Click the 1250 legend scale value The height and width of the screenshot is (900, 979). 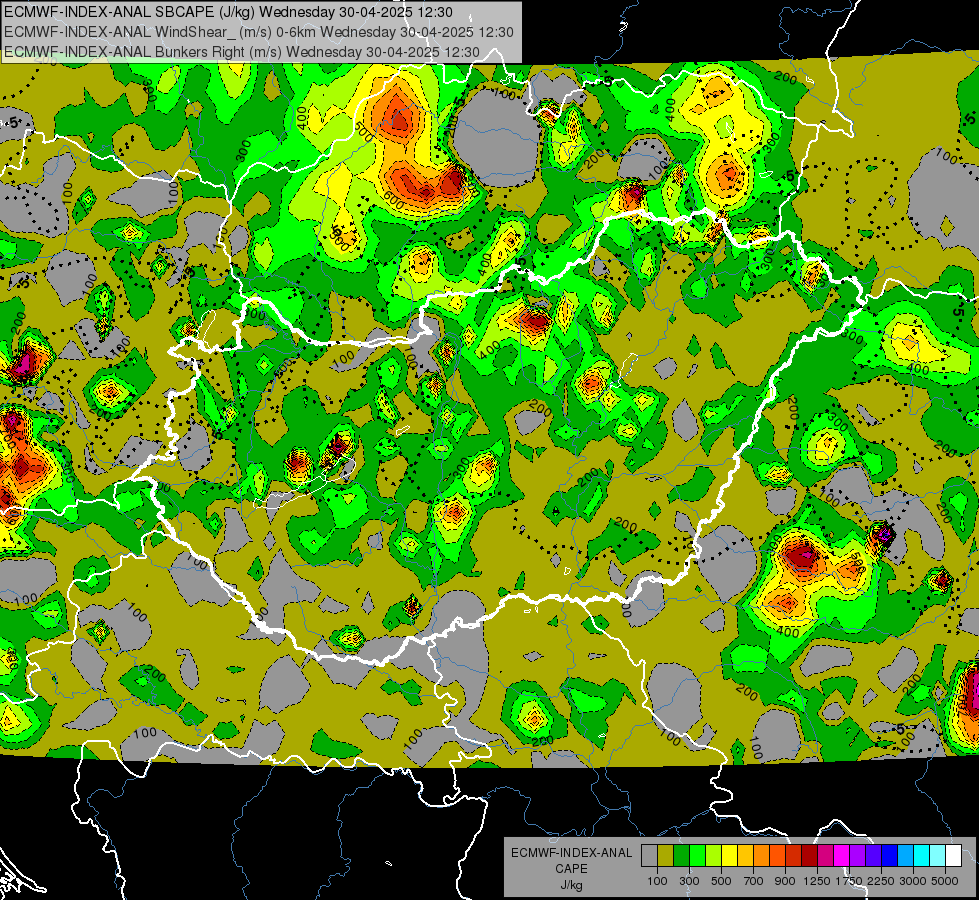(x=817, y=881)
